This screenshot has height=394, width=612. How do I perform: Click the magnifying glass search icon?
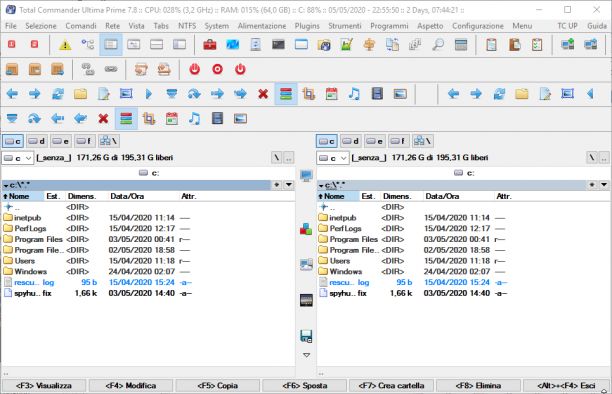438,45
